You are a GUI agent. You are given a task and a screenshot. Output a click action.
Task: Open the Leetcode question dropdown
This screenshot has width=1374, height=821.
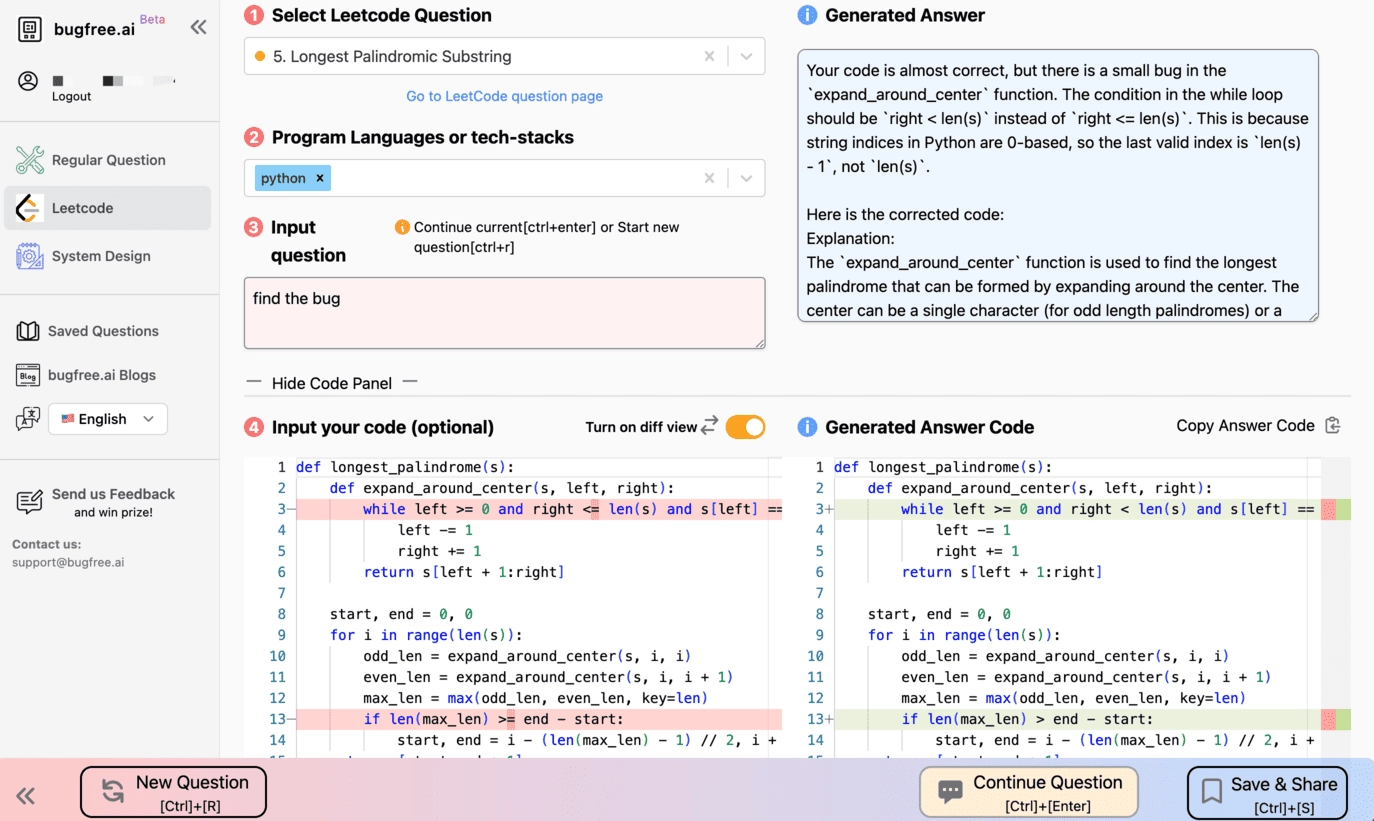pyautogui.click(x=746, y=57)
